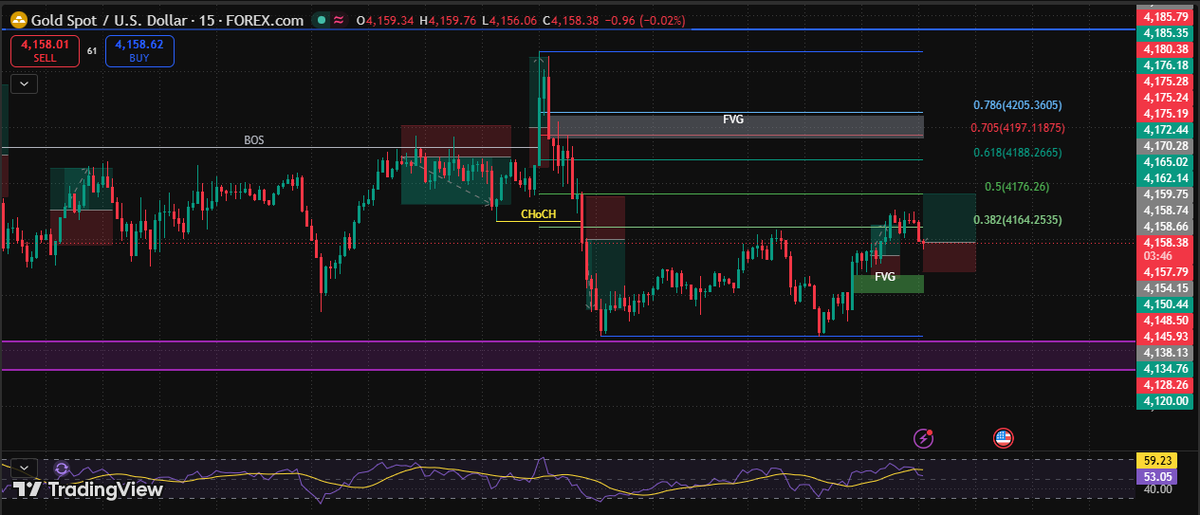Click the 4,150.44 price scale label
1200x515 pixels.
(1163, 304)
